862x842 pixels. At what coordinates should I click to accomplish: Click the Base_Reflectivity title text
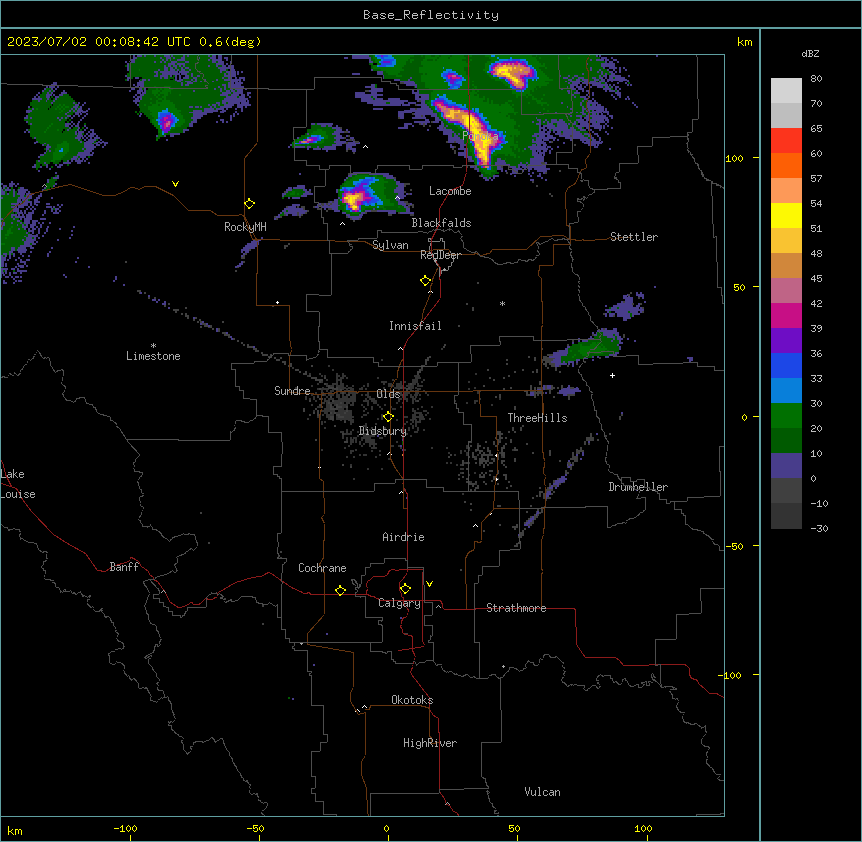pos(430,15)
